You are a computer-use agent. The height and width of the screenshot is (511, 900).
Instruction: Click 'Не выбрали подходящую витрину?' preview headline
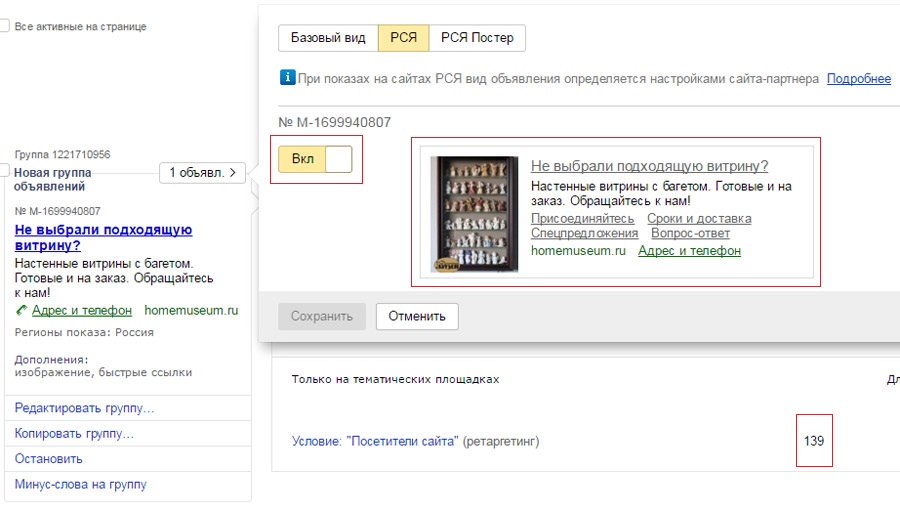(x=649, y=166)
